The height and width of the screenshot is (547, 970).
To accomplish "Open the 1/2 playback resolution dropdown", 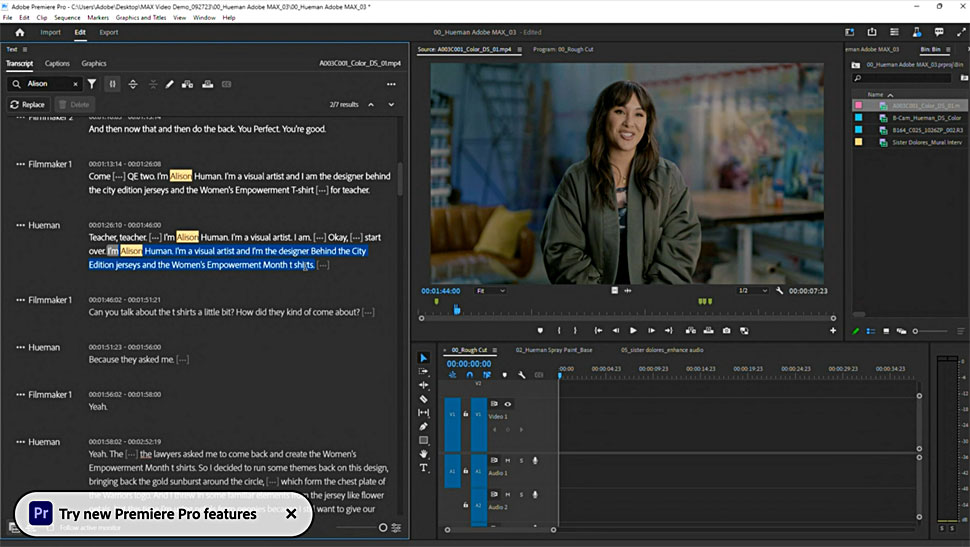I will 752,291.
